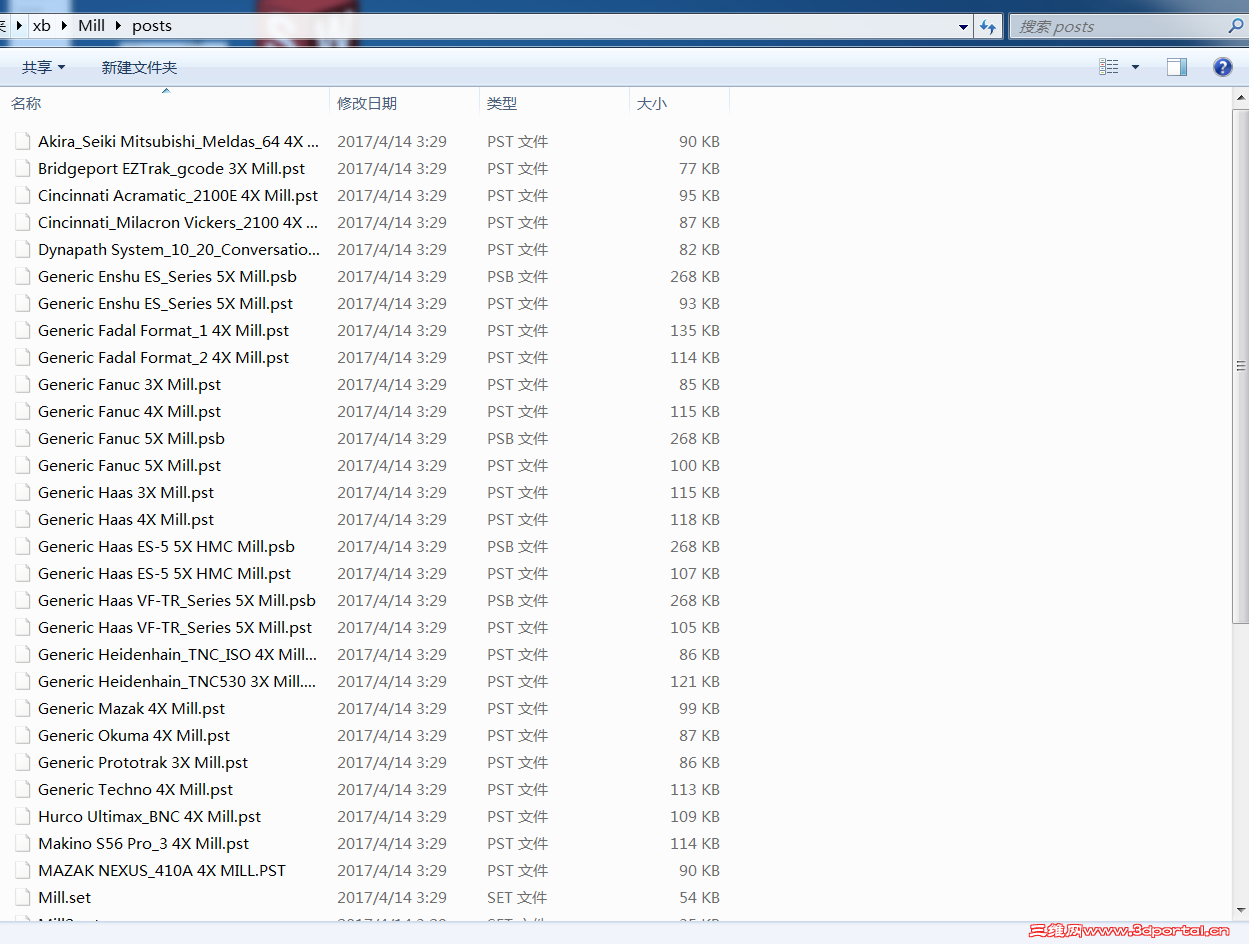This screenshot has height=944, width=1249.
Task: Select the Generic Fanuc 5X Mill.pst file icon
Action: [22, 465]
